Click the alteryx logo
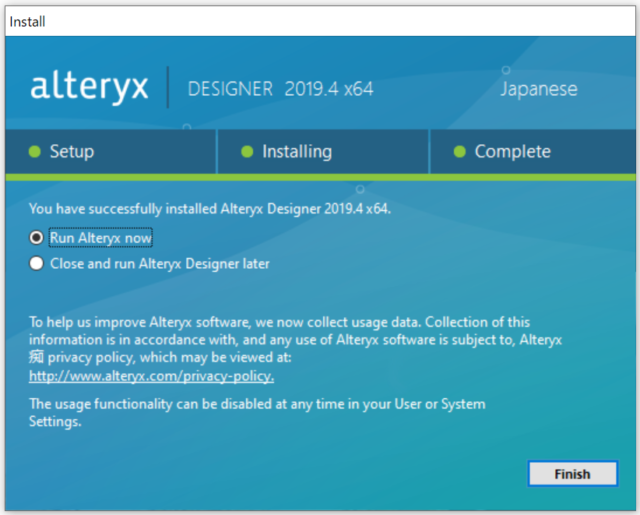The image size is (640, 515). (89, 87)
